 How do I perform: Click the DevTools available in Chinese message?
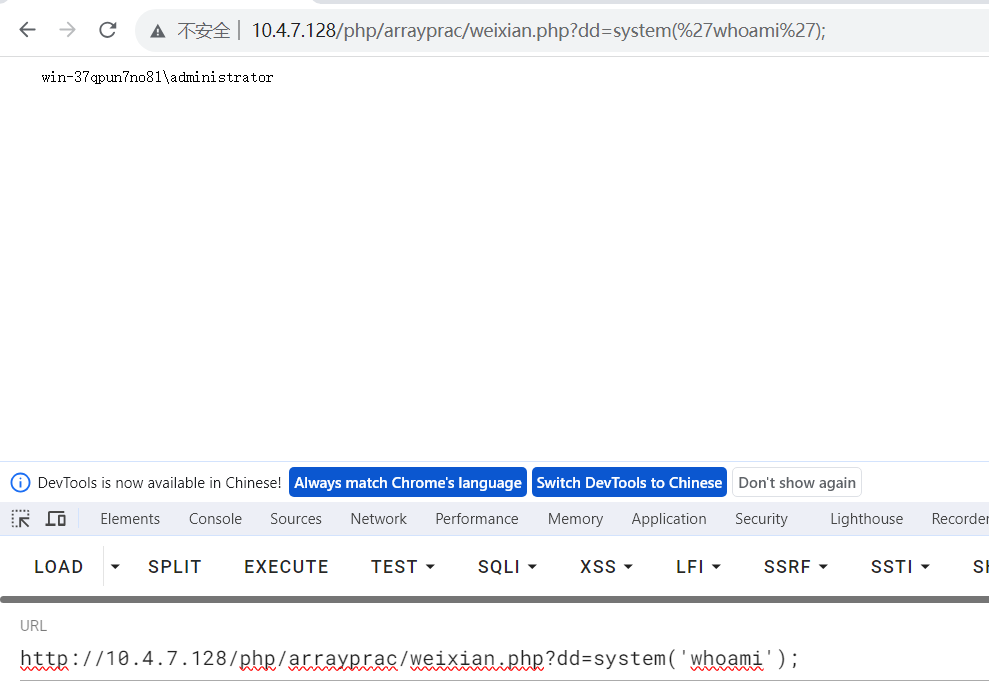tap(160, 483)
